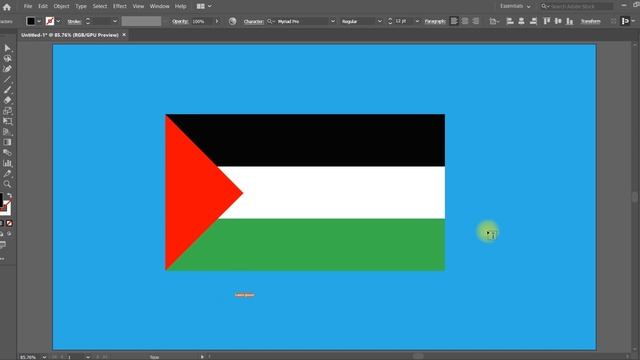Select the Pen tool
The height and width of the screenshot is (360, 640).
click(7, 69)
